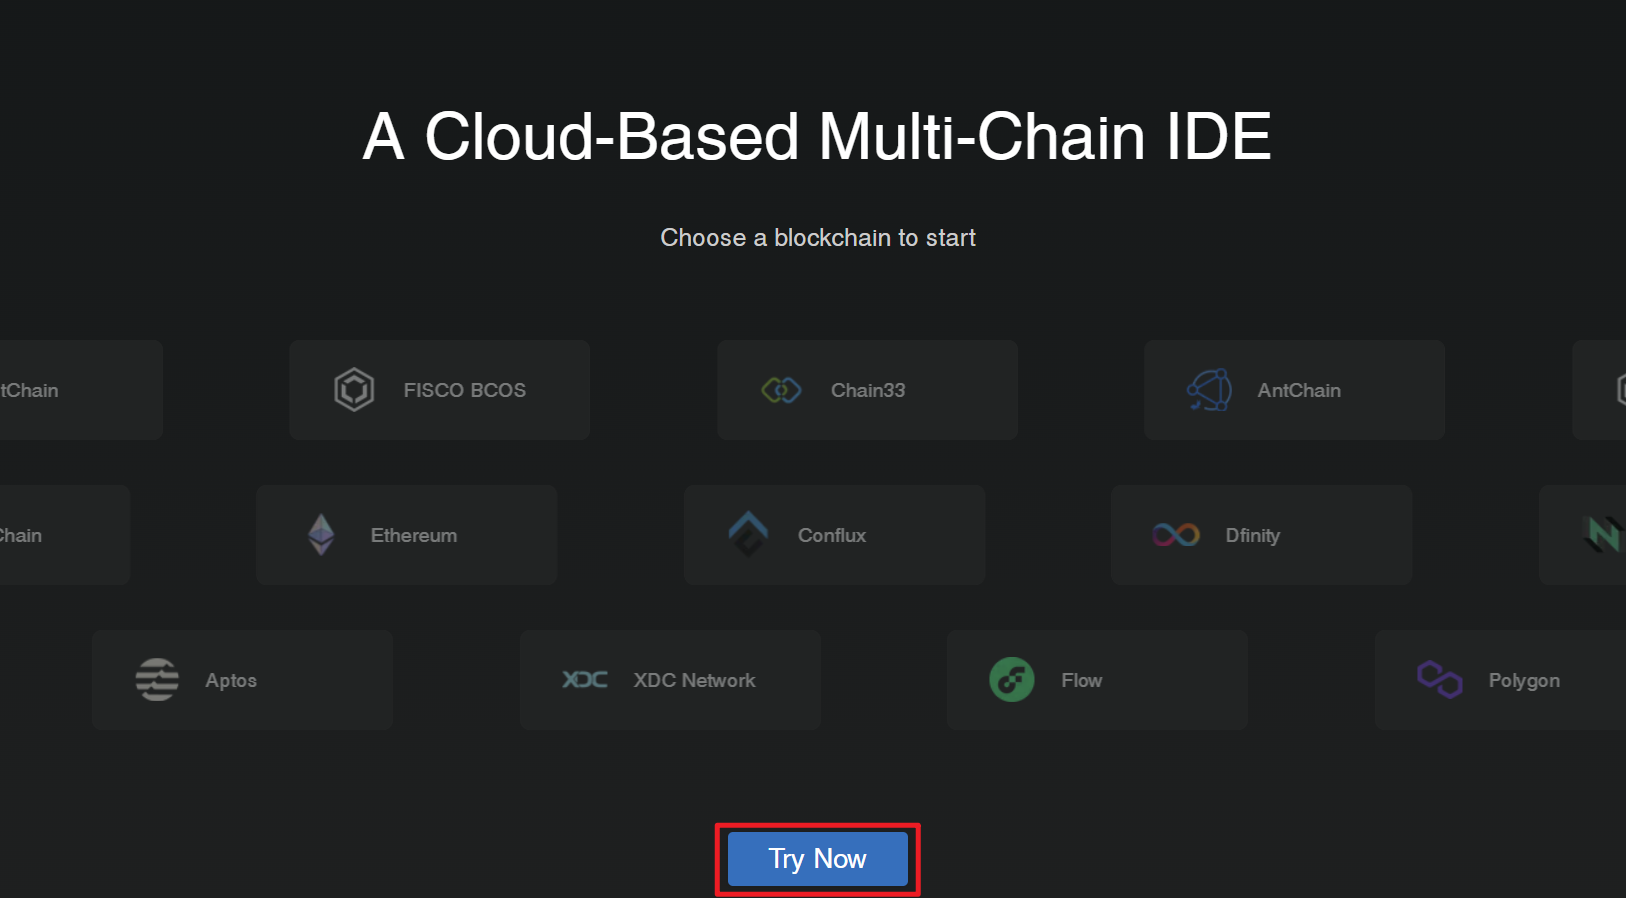Click the Aptos striped circle logo icon

coord(157,680)
